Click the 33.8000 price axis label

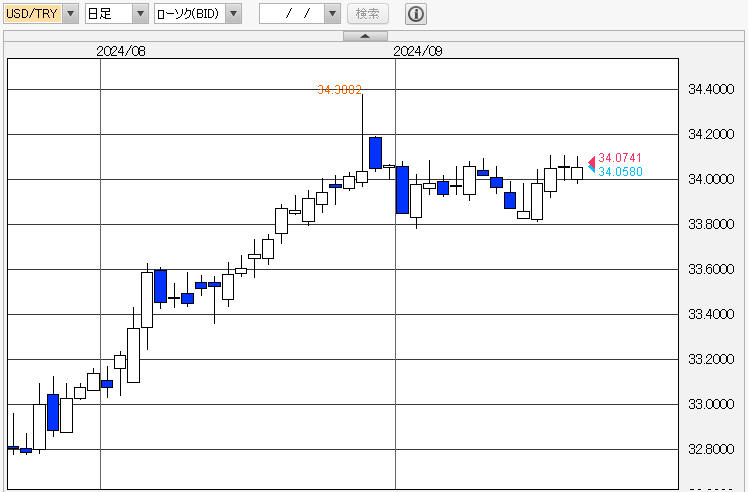(711, 224)
